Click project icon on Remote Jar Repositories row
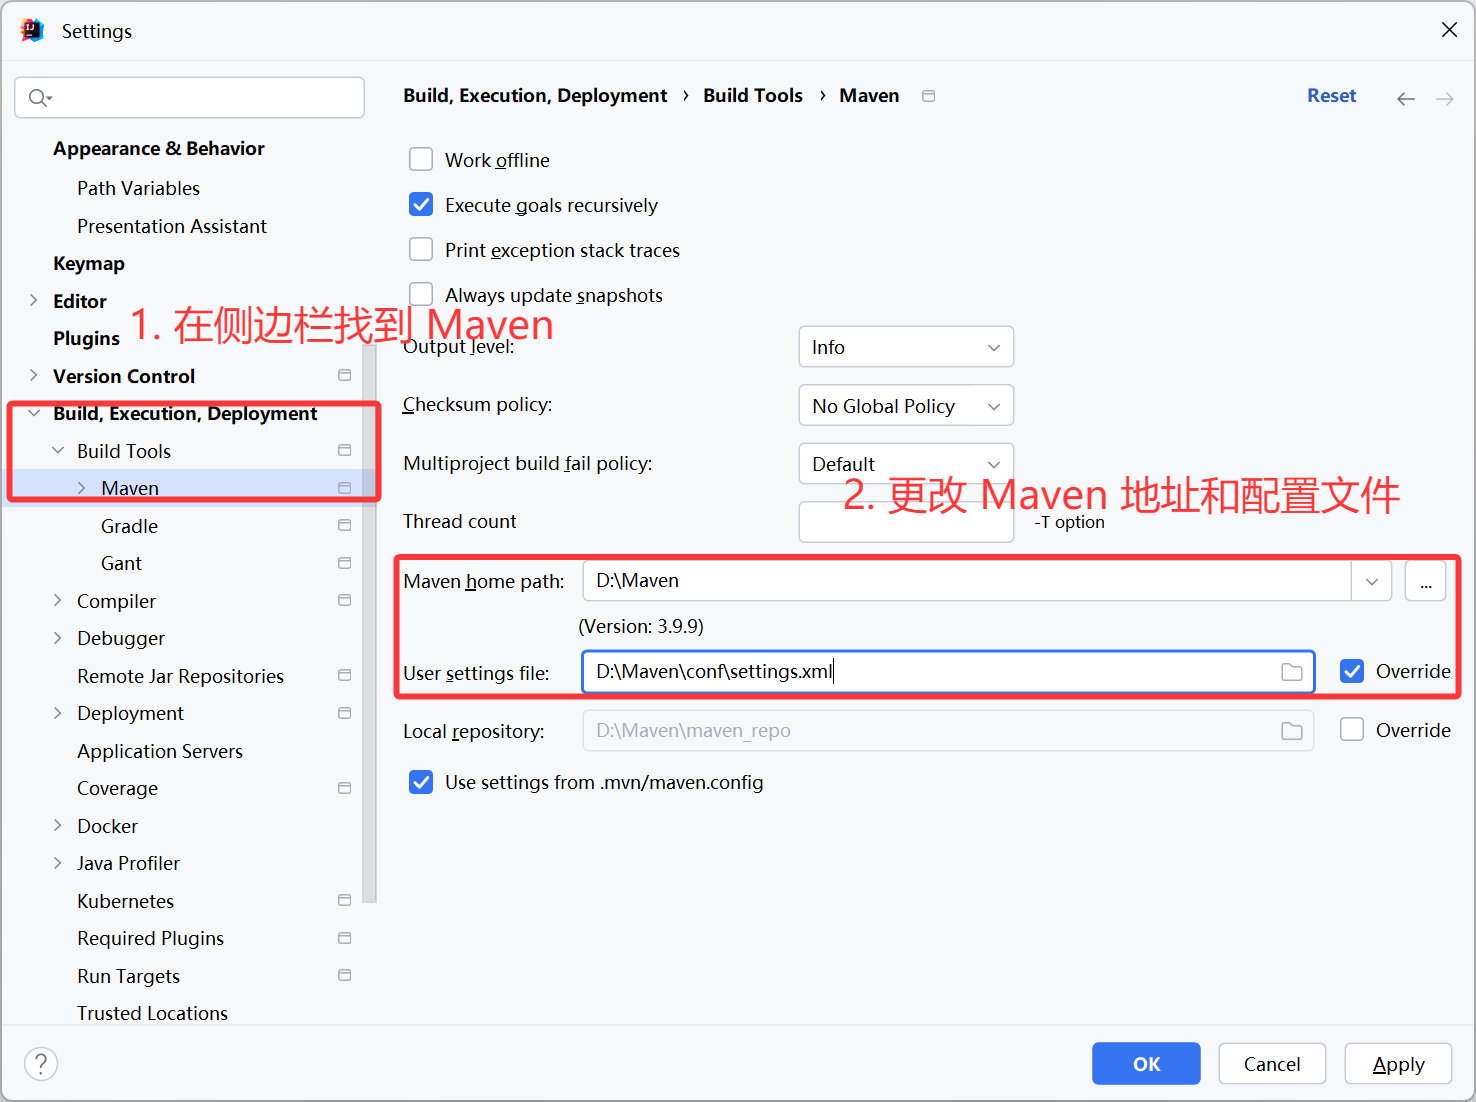 [344, 675]
